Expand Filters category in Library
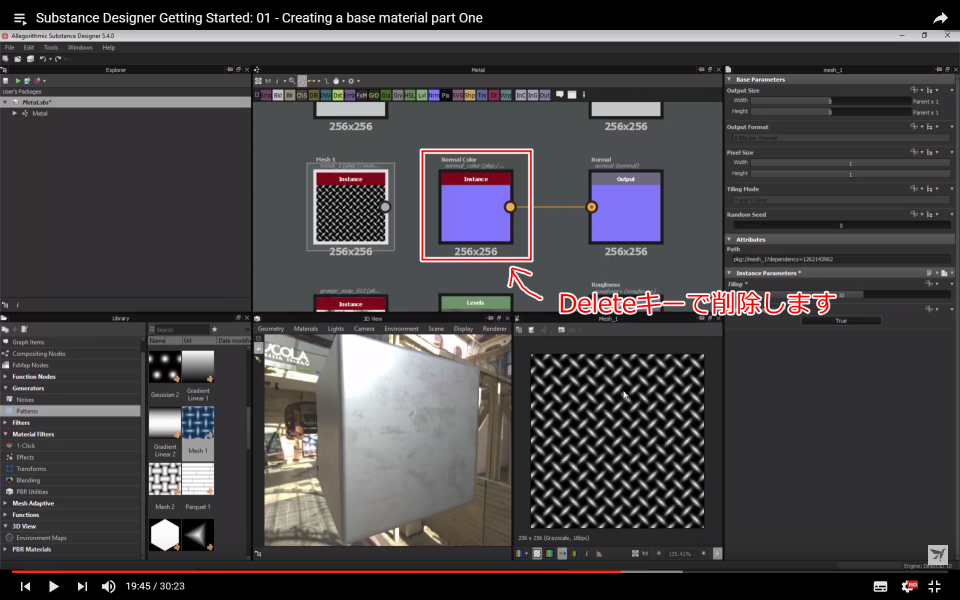The image size is (960, 600). [6, 422]
